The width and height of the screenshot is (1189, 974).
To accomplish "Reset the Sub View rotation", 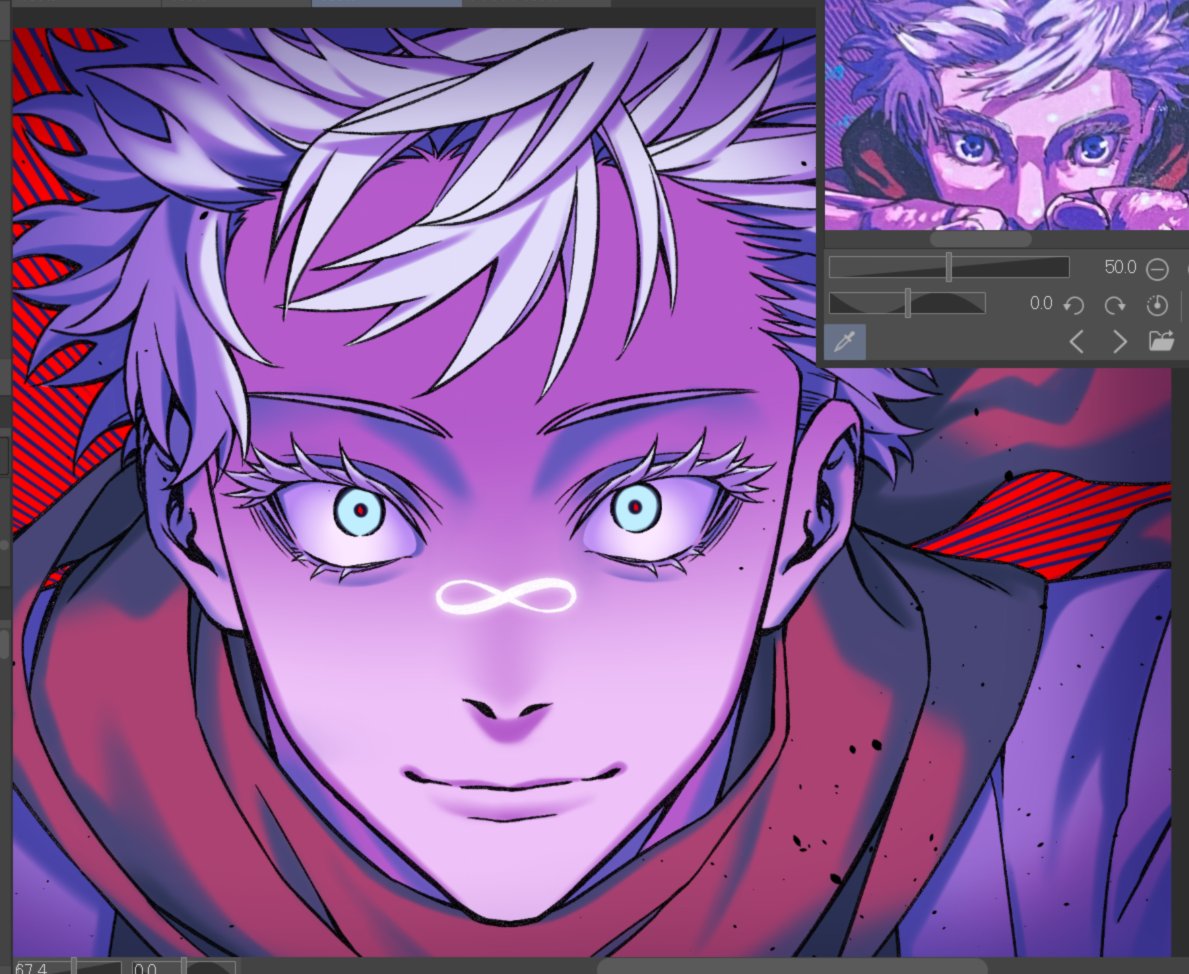I will click(1157, 305).
